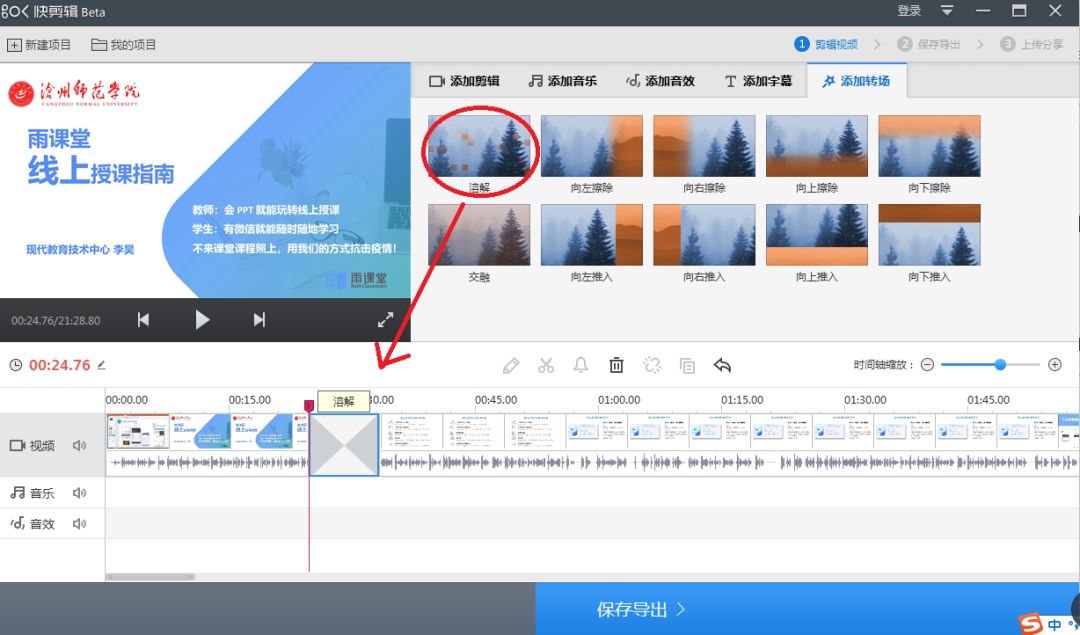Image resolution: width=1080 pixels, height=635 pixels.
Task: Select the 向下推入 transition thumbnail
Action: [x=929, y=235]
